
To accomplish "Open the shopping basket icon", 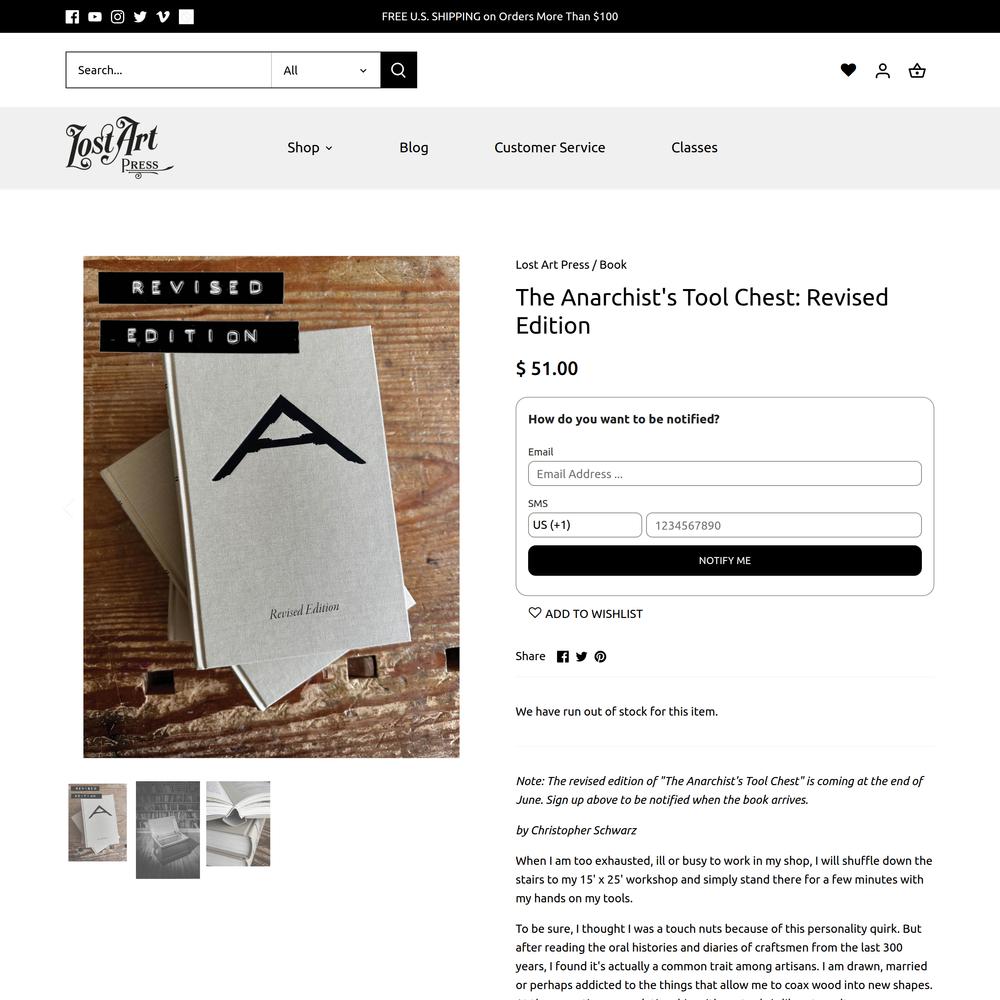I will point(917,70).
